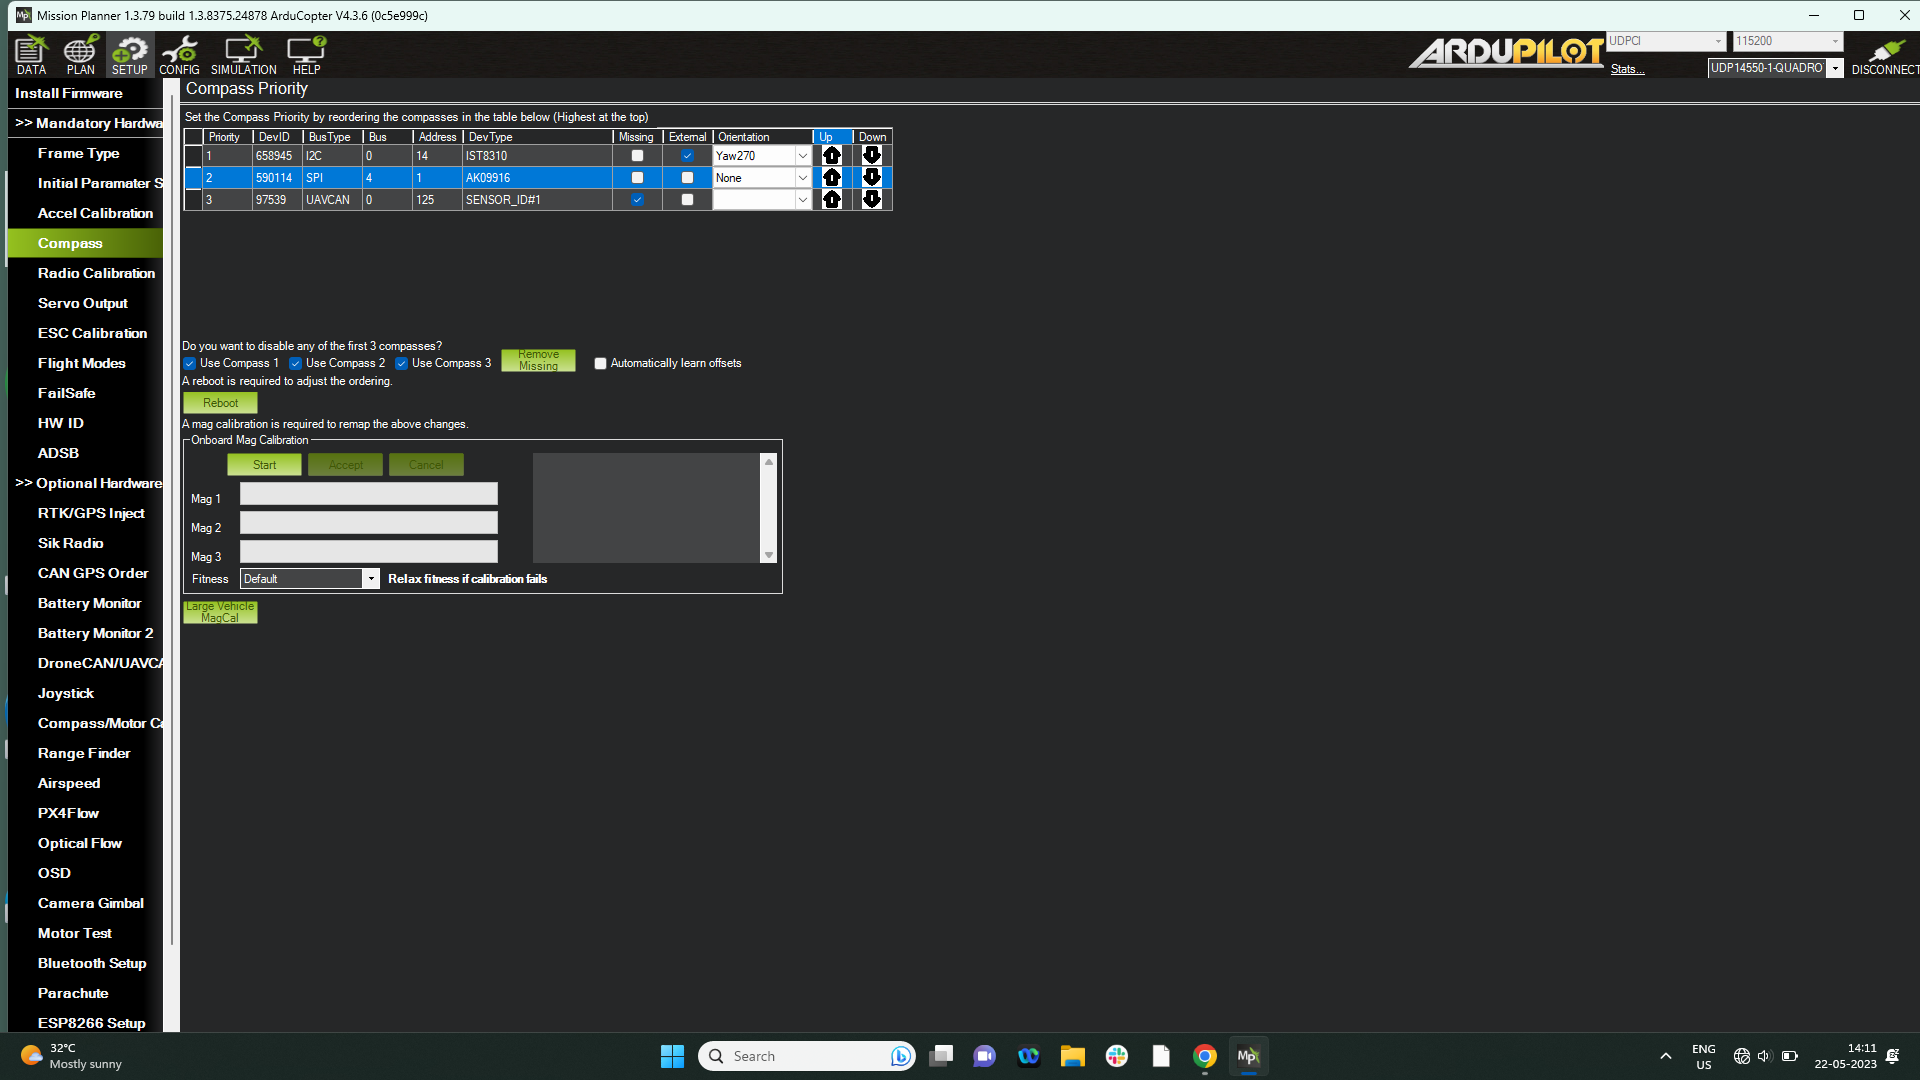The height and width of the screenshot is (1080, 1920).
Task: Select Radio Calibration in the sidebar
Action: click(x=96, y=273)
